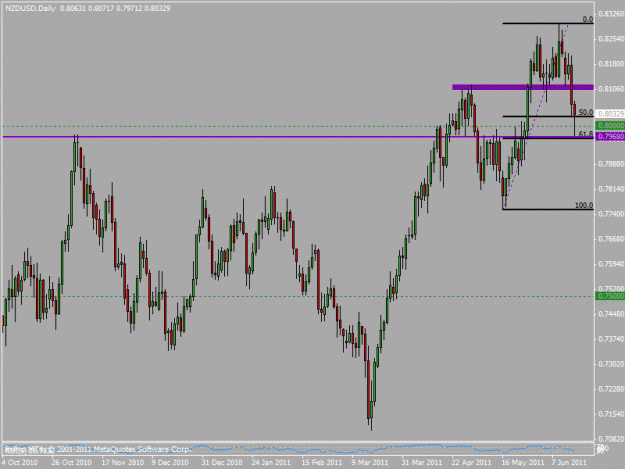Select the 100.0 Fibonacci level label

[584, 205]
